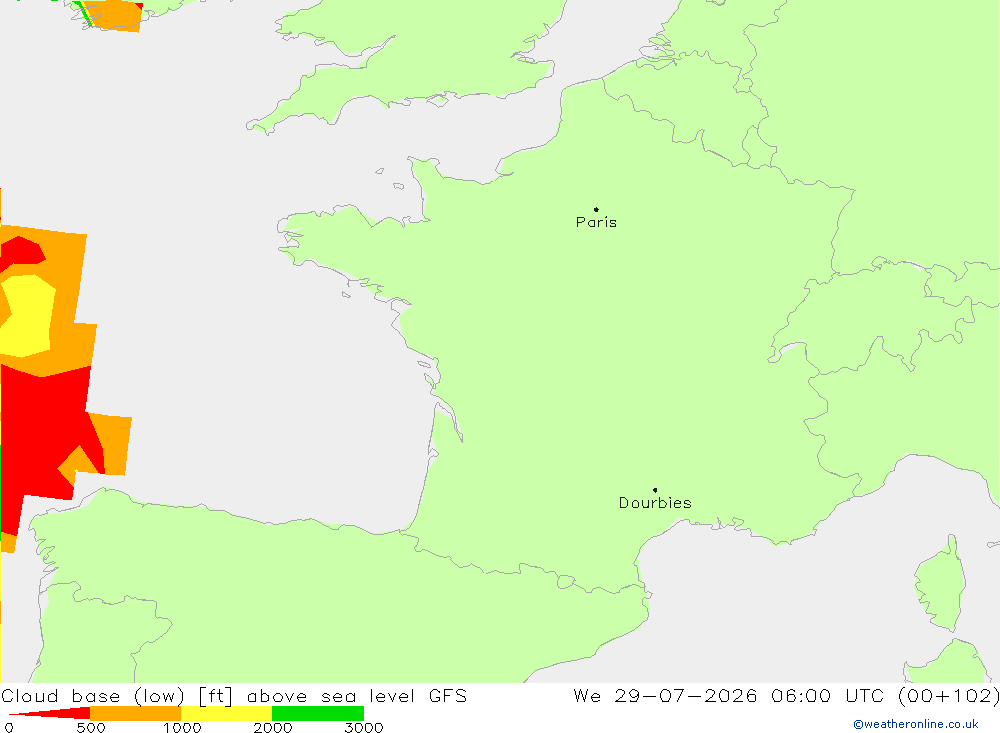Click the legend value '500'

click(x=91, y=727)
